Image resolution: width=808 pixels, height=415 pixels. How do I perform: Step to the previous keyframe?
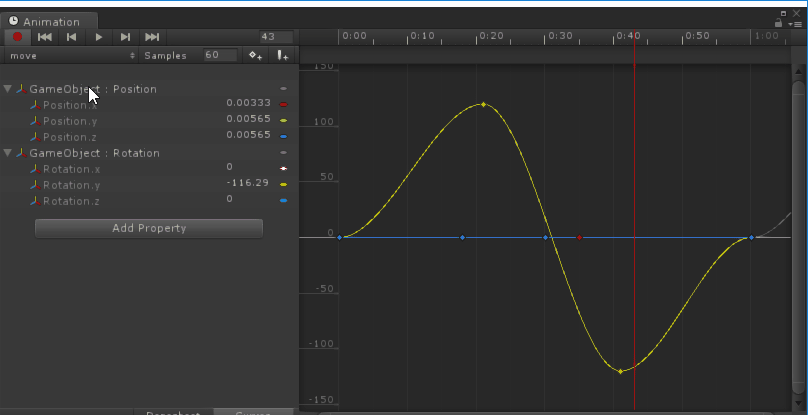(x=72, y=37)
